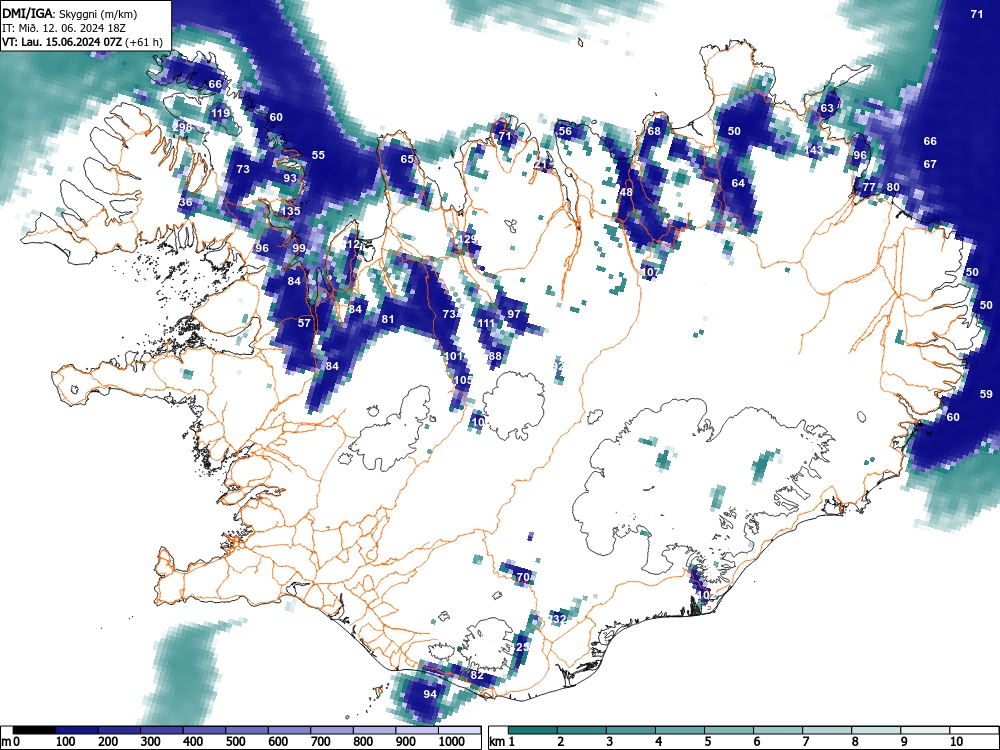Click the visibility value '81' on the map
This screenshot has width=1000, height=750.
click(x=388, y=319)
